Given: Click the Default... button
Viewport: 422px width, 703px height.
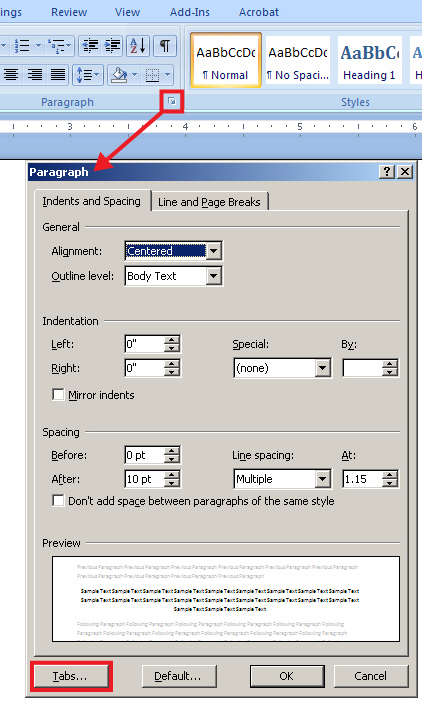Looking at the screenshot, I should [x=179, y=676].
